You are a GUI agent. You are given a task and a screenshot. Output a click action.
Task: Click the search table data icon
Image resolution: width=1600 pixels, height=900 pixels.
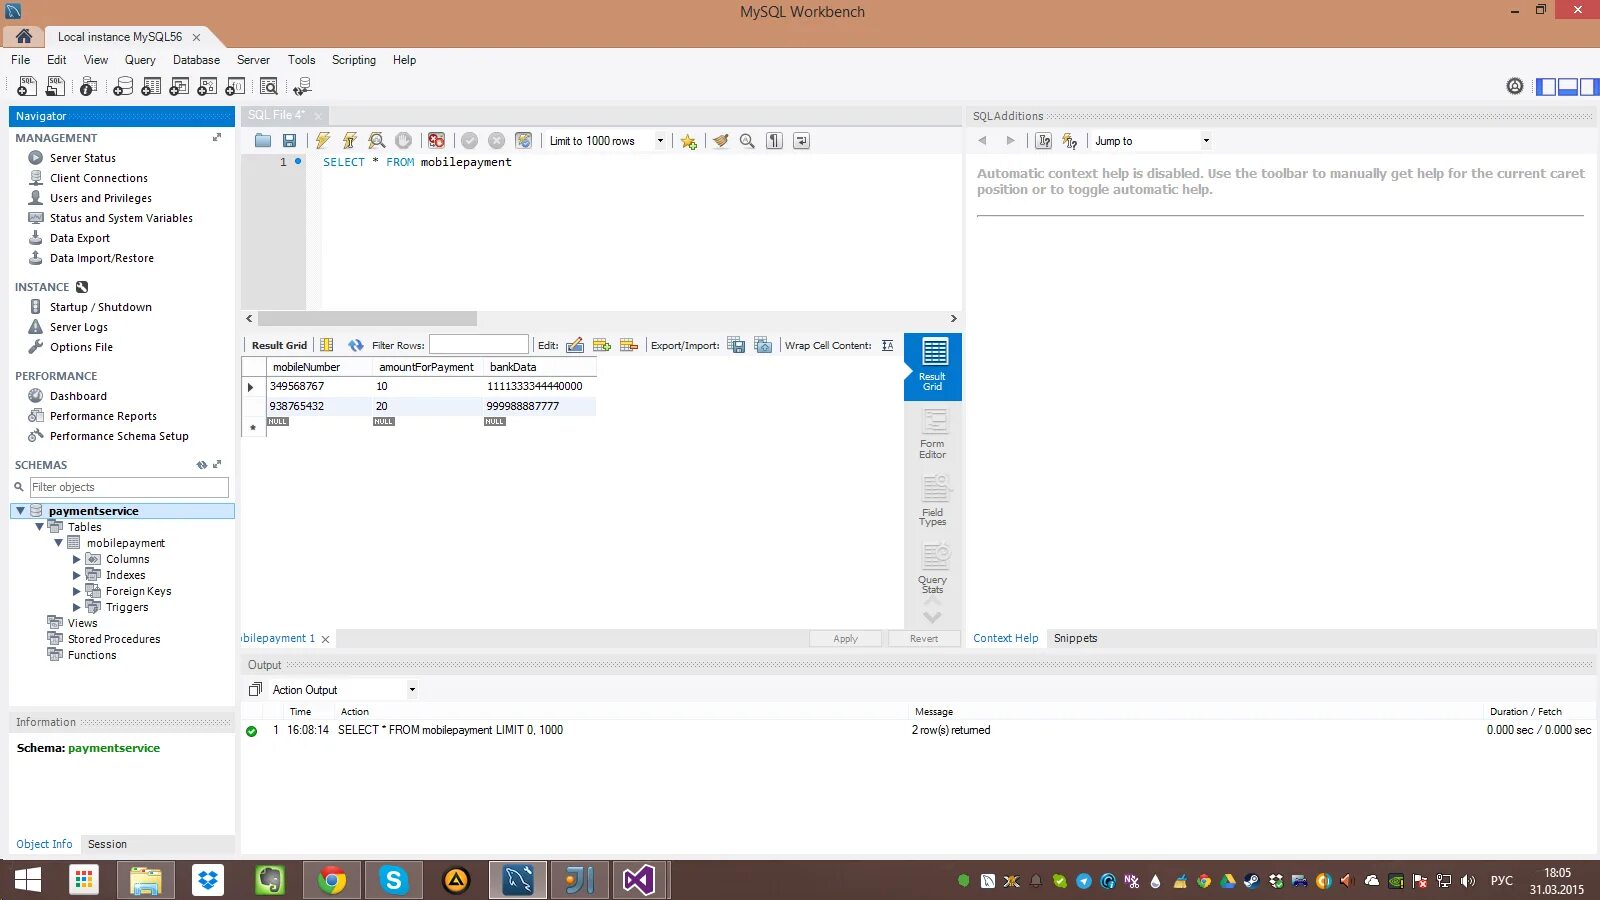tap(269, 87)
